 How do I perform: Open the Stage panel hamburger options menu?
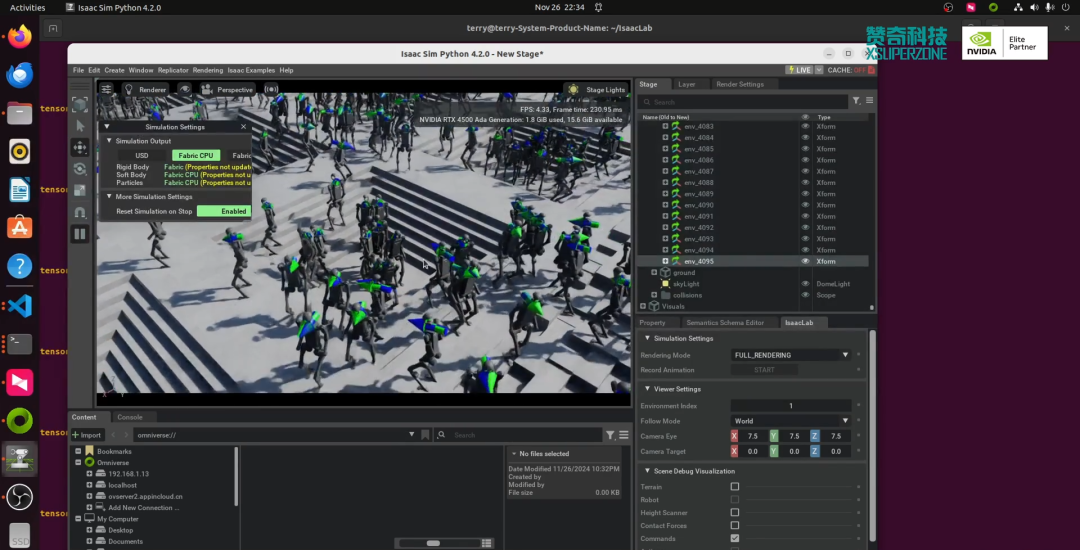click(869, 101)
